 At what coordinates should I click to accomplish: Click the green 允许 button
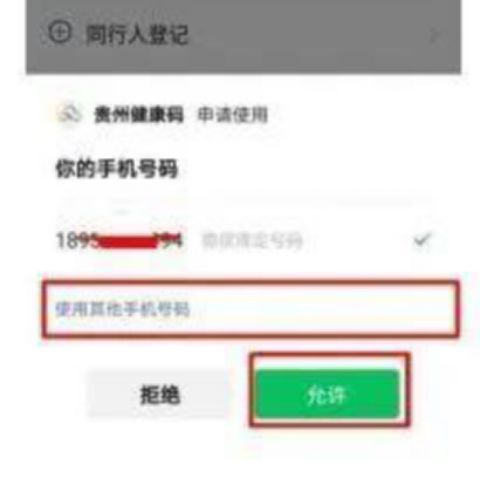point(328,394)
